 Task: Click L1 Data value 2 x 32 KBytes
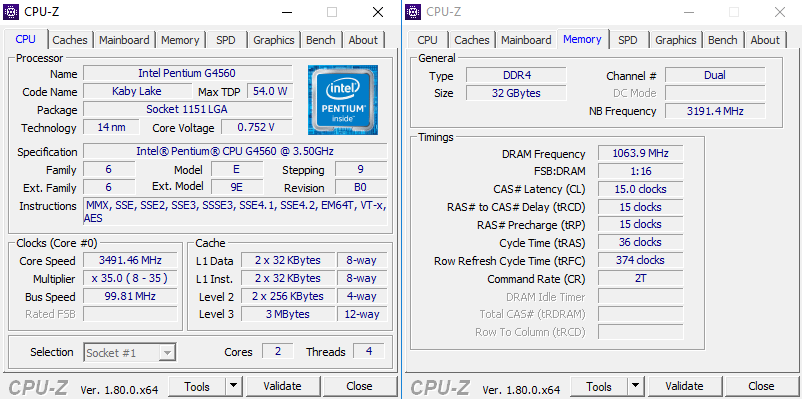click(x=287, y=260)
